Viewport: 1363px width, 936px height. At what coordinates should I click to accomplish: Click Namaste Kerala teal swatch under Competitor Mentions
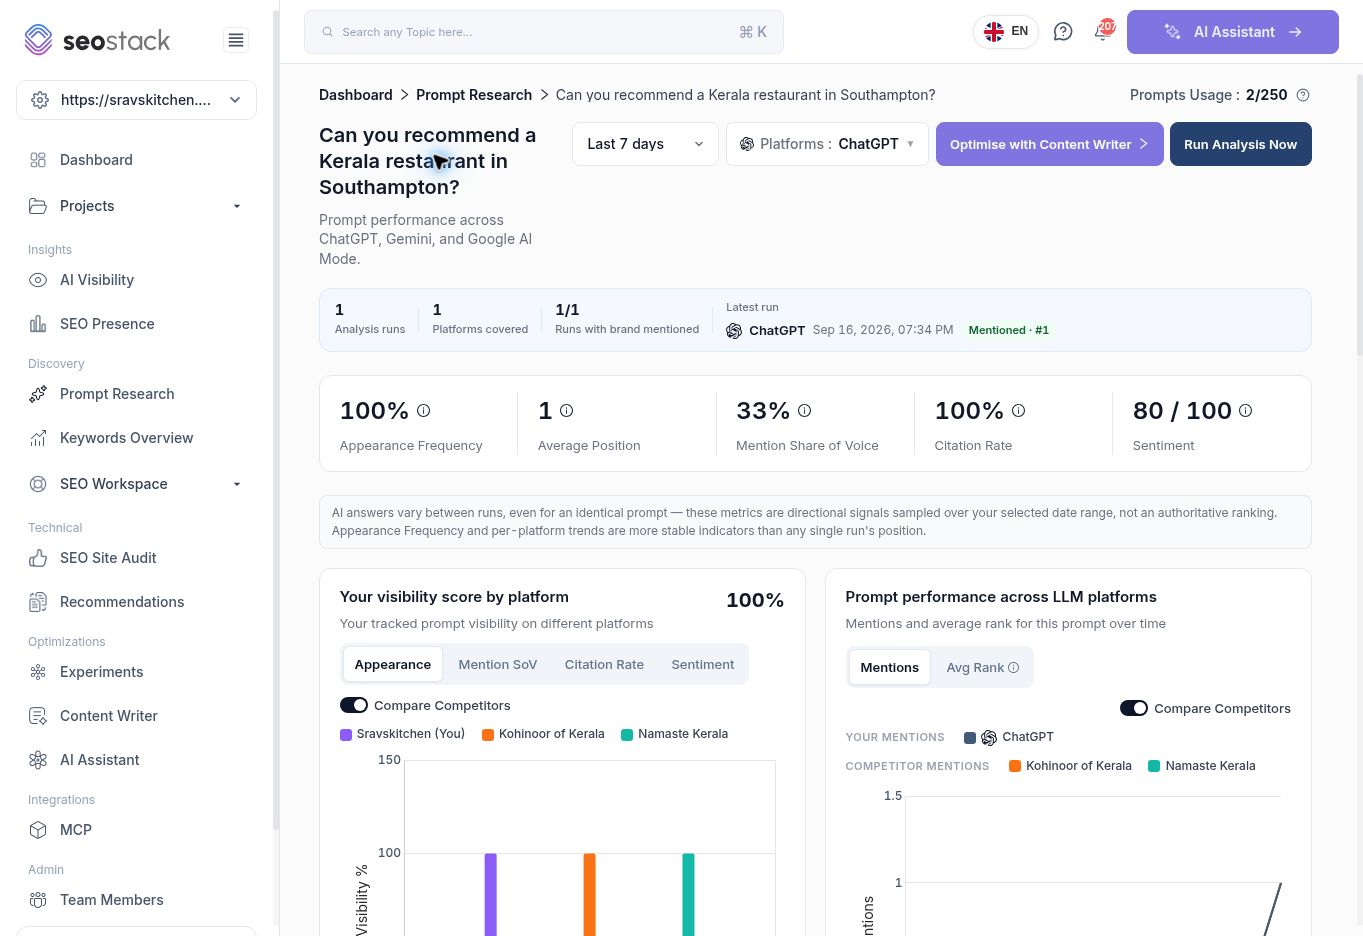[x=1154, y=766]
